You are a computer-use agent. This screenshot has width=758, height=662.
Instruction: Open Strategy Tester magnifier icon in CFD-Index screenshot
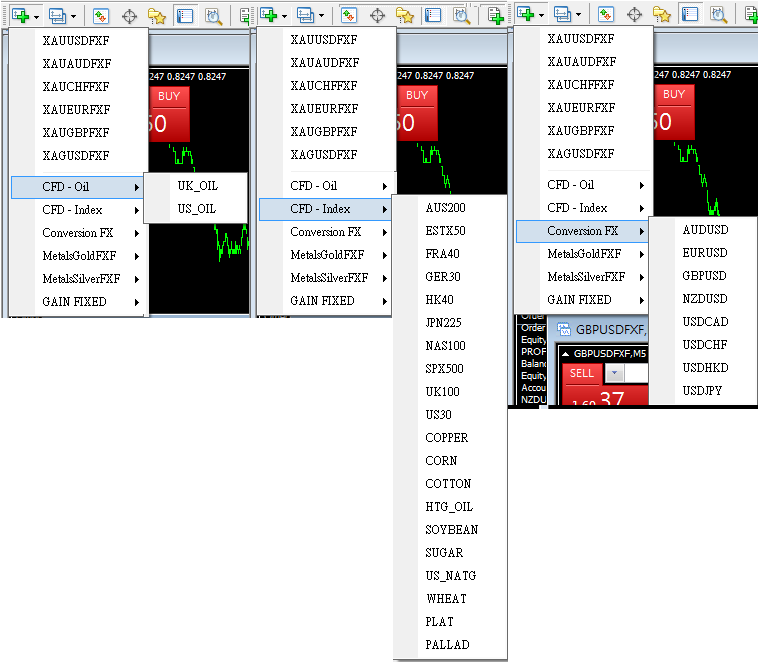(x=461, y=15)
